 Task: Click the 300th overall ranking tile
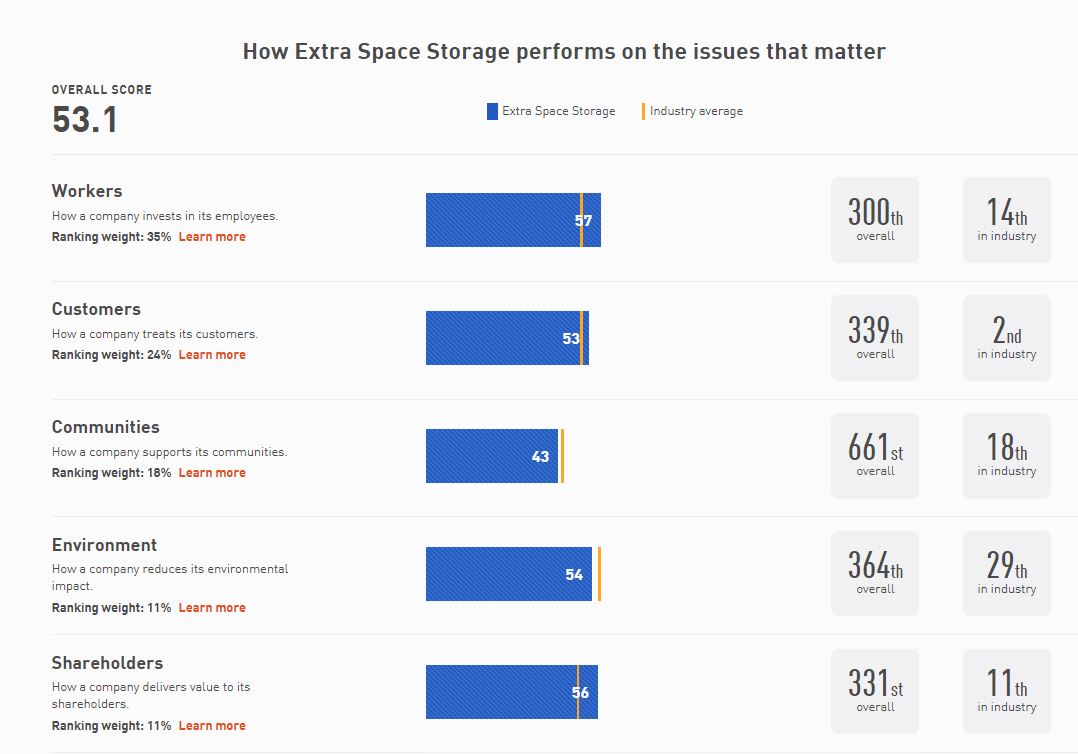click(x=875, y=220)
